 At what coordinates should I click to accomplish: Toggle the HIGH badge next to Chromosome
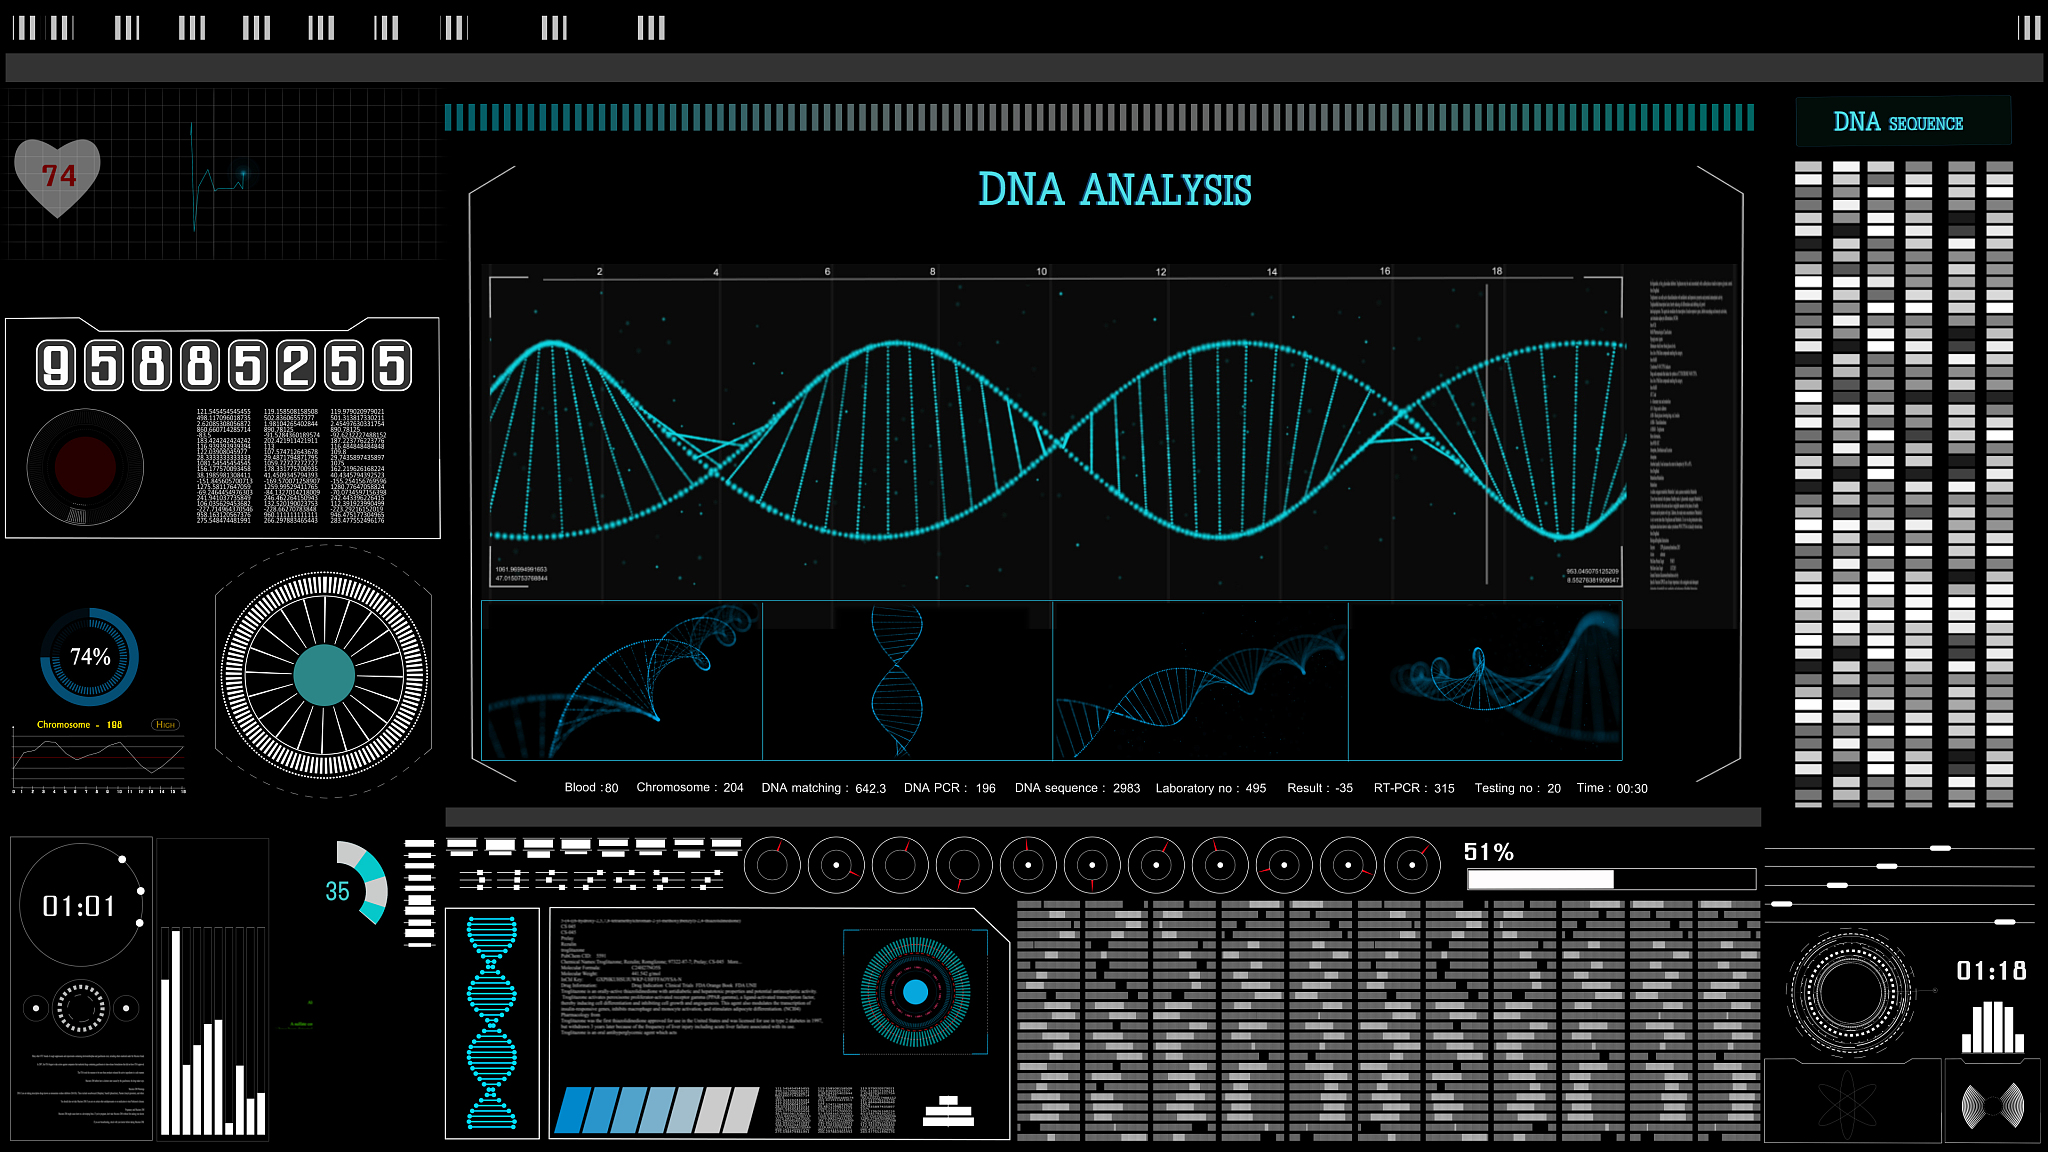pos(166,724)
